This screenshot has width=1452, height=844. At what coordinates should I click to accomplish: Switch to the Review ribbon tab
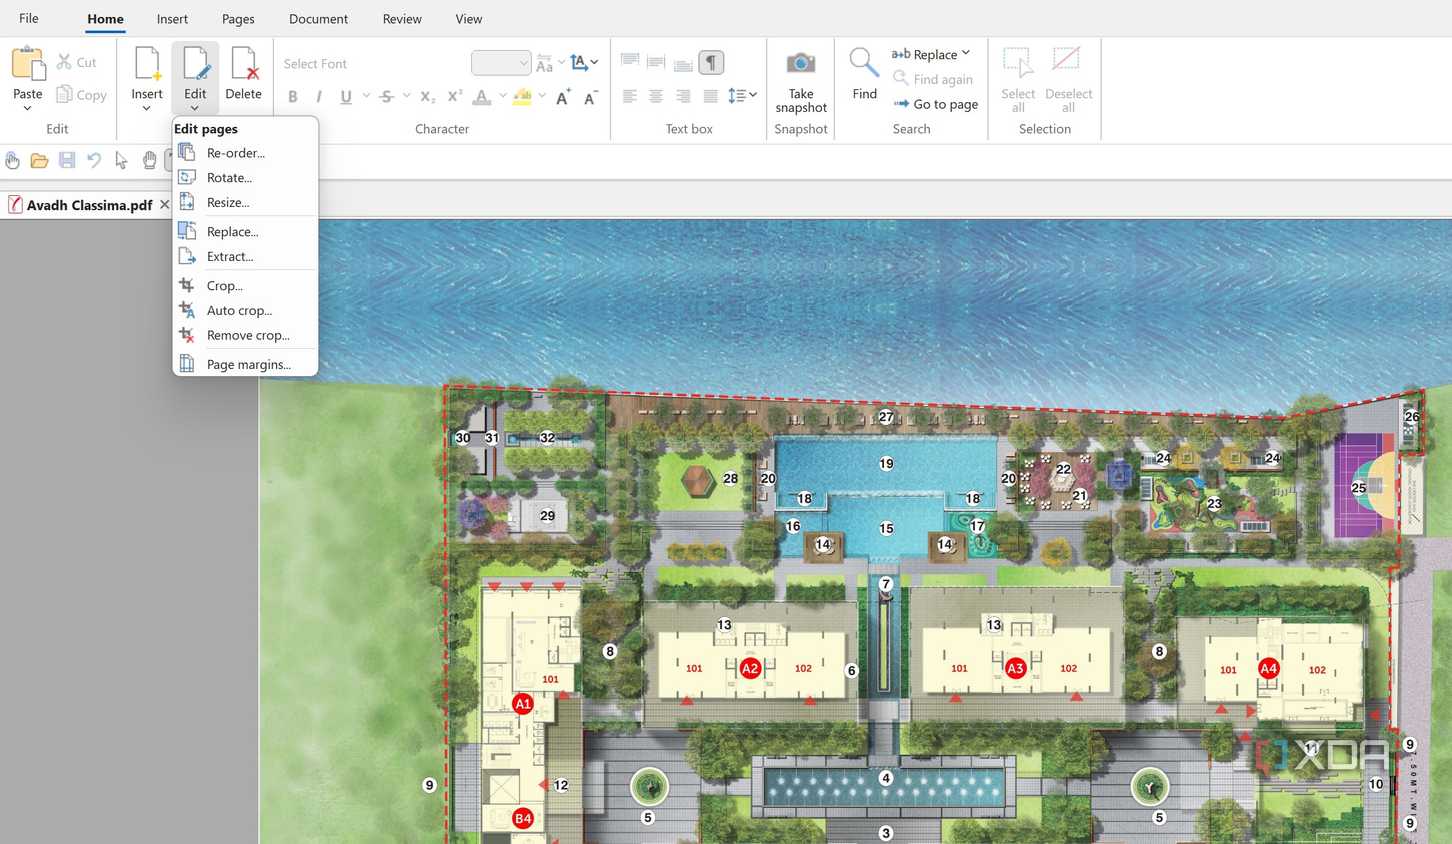(402, 18)
